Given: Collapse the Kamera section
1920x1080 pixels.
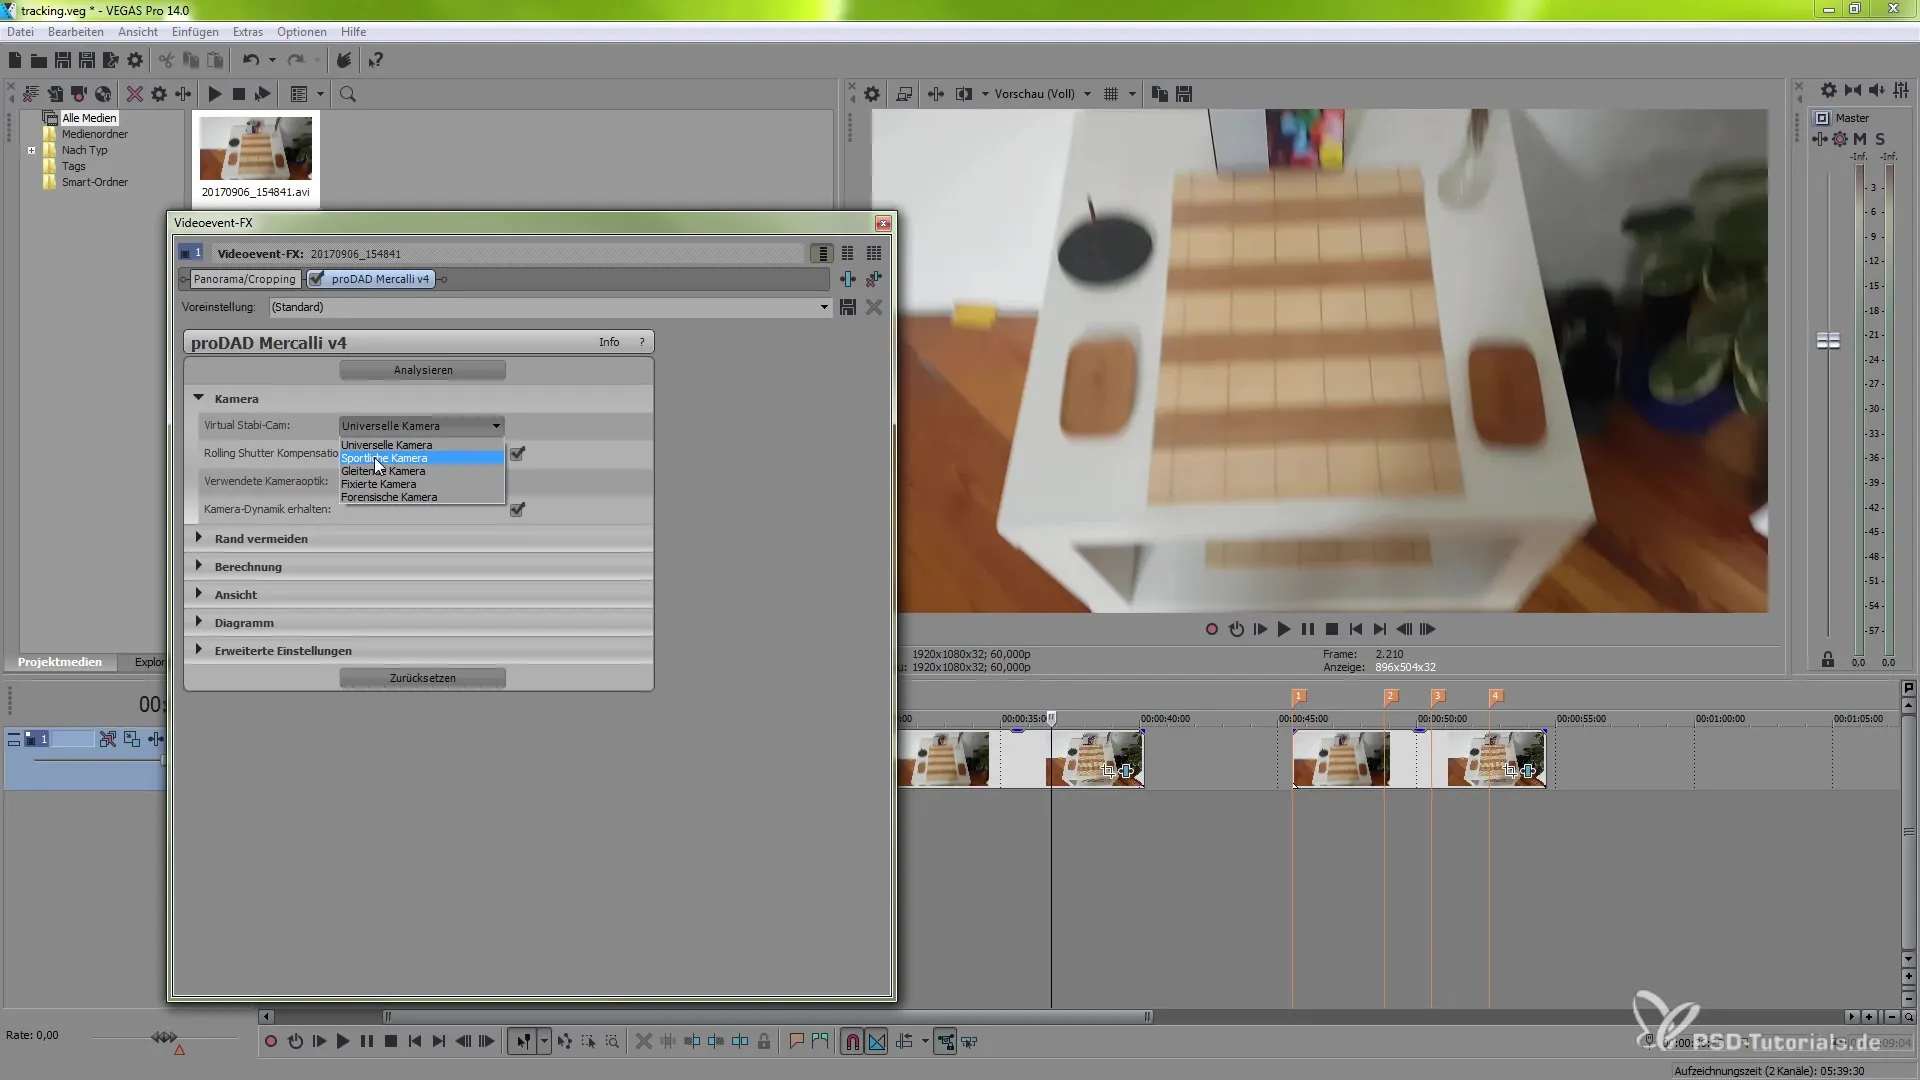Looking at the screenshot, I should click(198, 398).
